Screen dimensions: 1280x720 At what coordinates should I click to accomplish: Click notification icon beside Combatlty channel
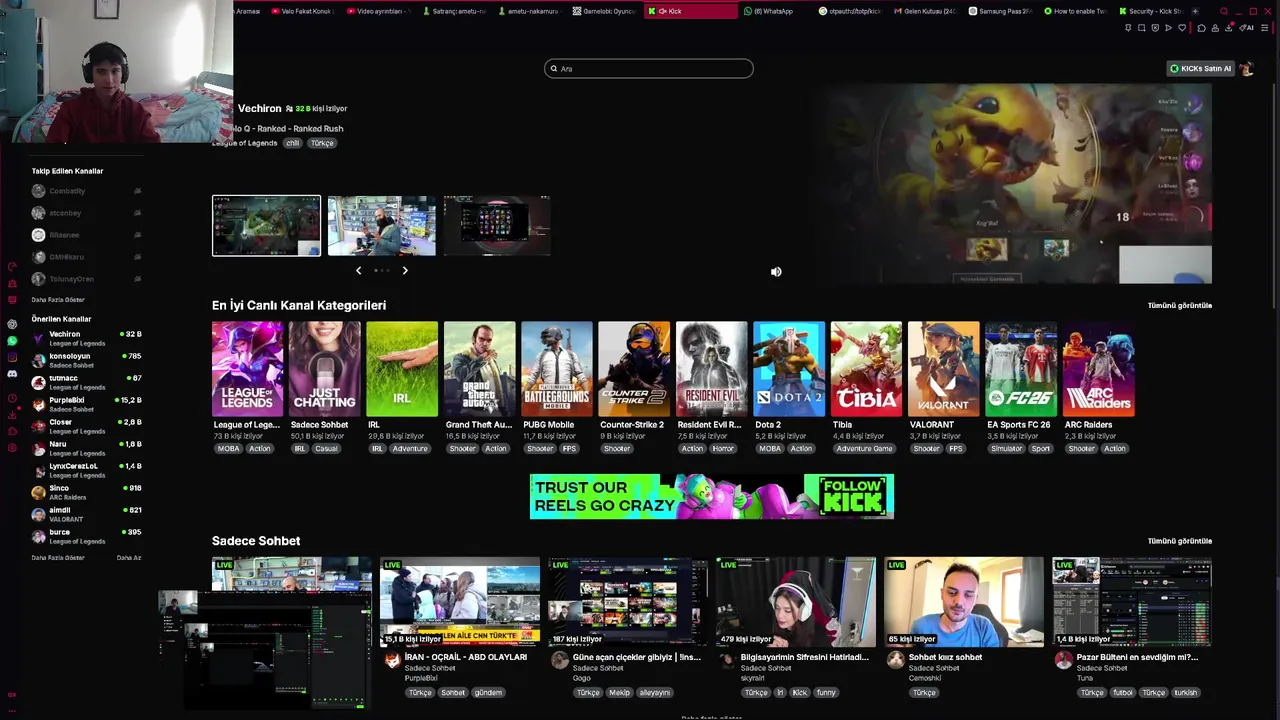coord(137,191)
